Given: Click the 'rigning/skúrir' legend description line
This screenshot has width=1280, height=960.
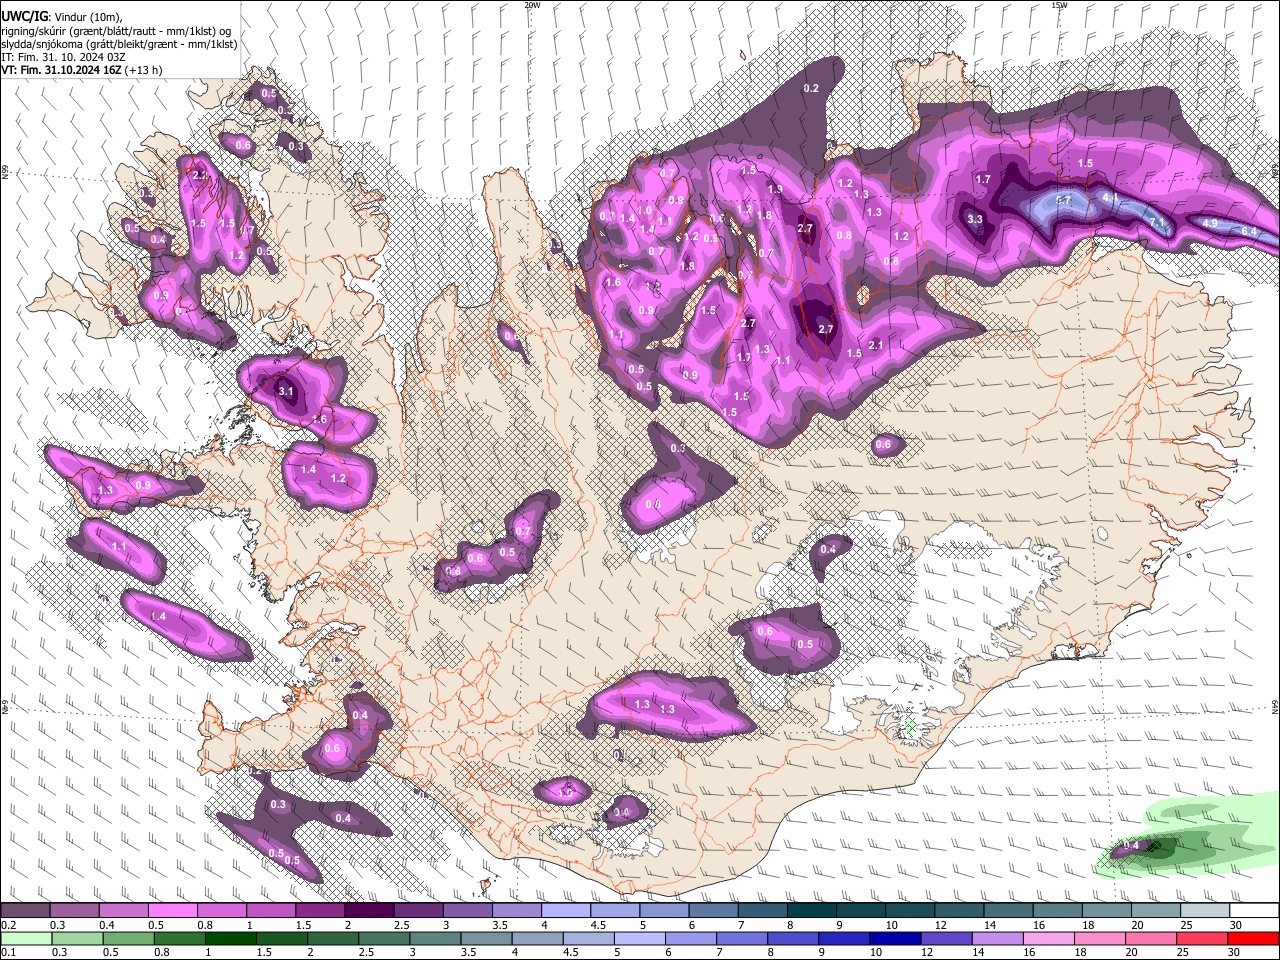Looking at the screenshot, I should (116, 31).
